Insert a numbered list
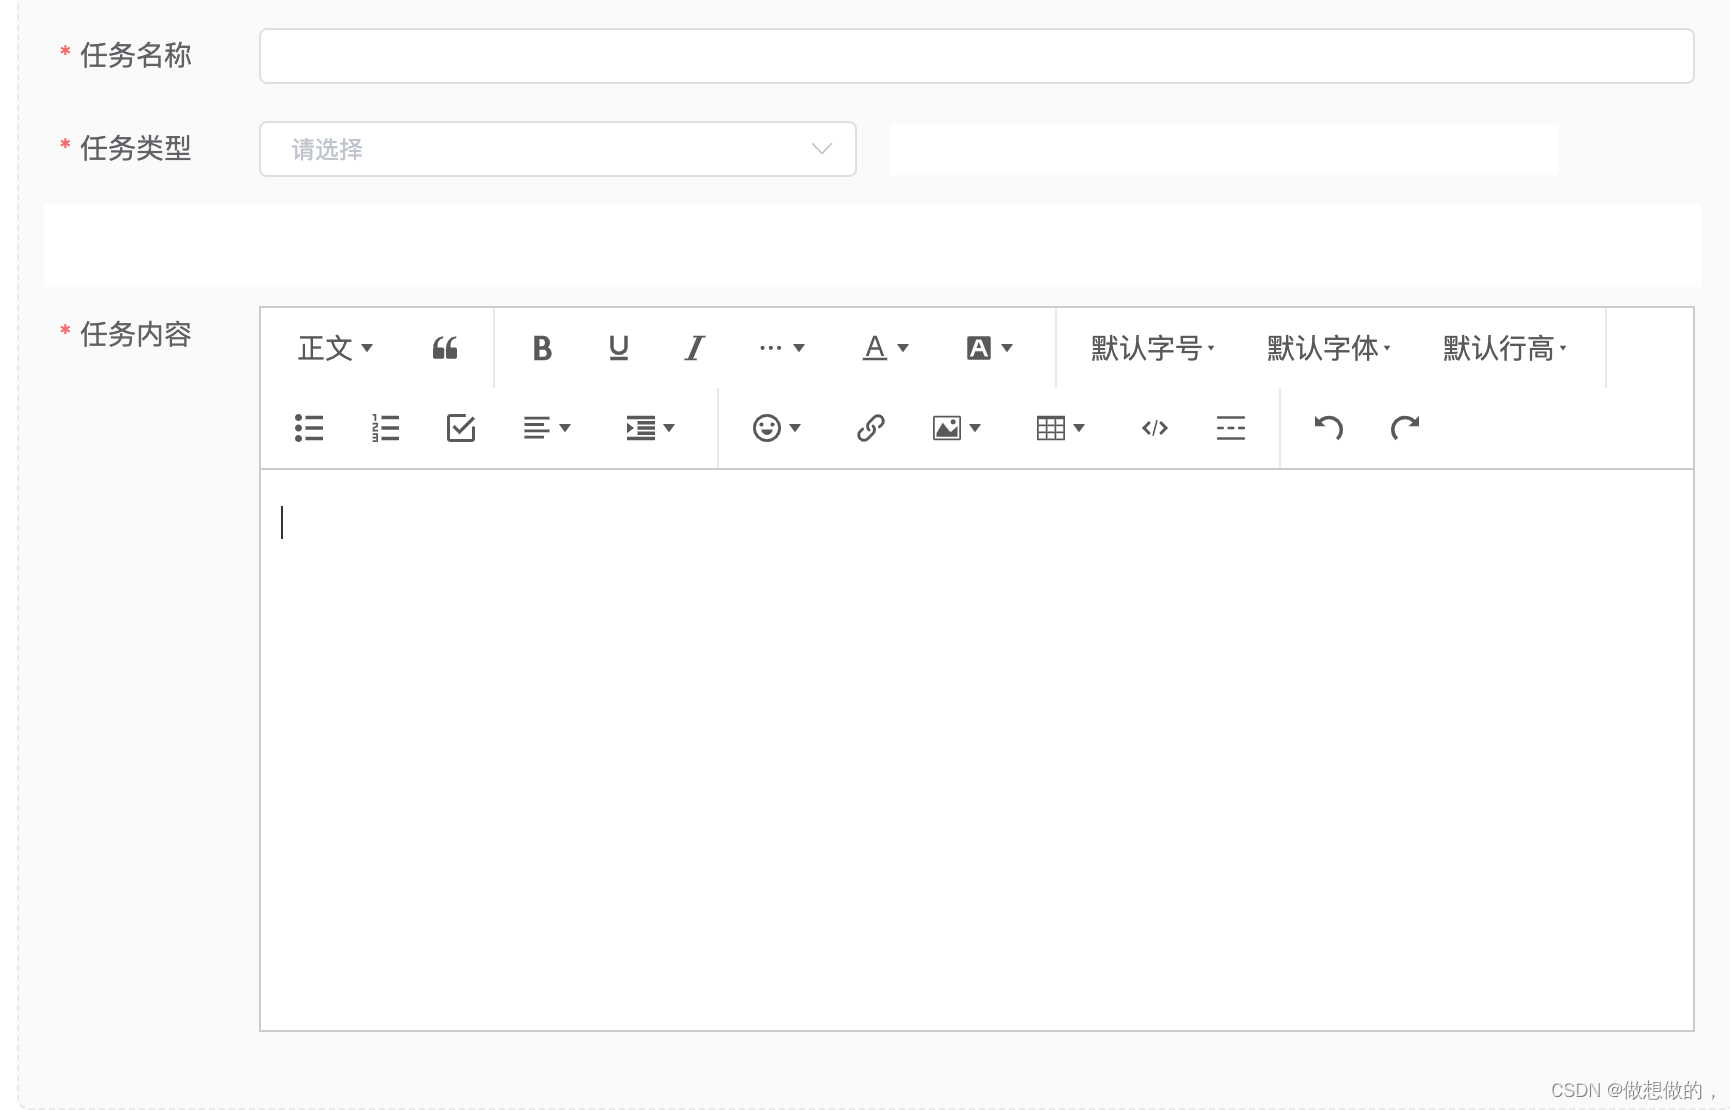Screen dimensions: 1730x1110 385,428
